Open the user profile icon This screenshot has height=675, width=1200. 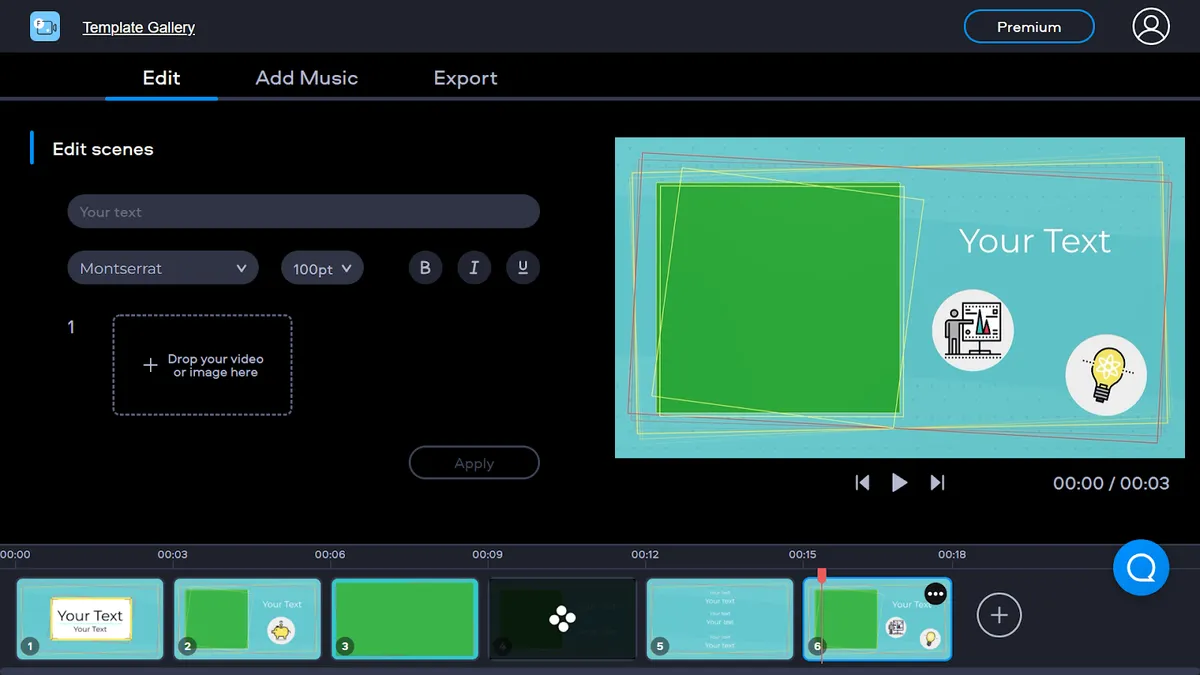(1151, 26)
